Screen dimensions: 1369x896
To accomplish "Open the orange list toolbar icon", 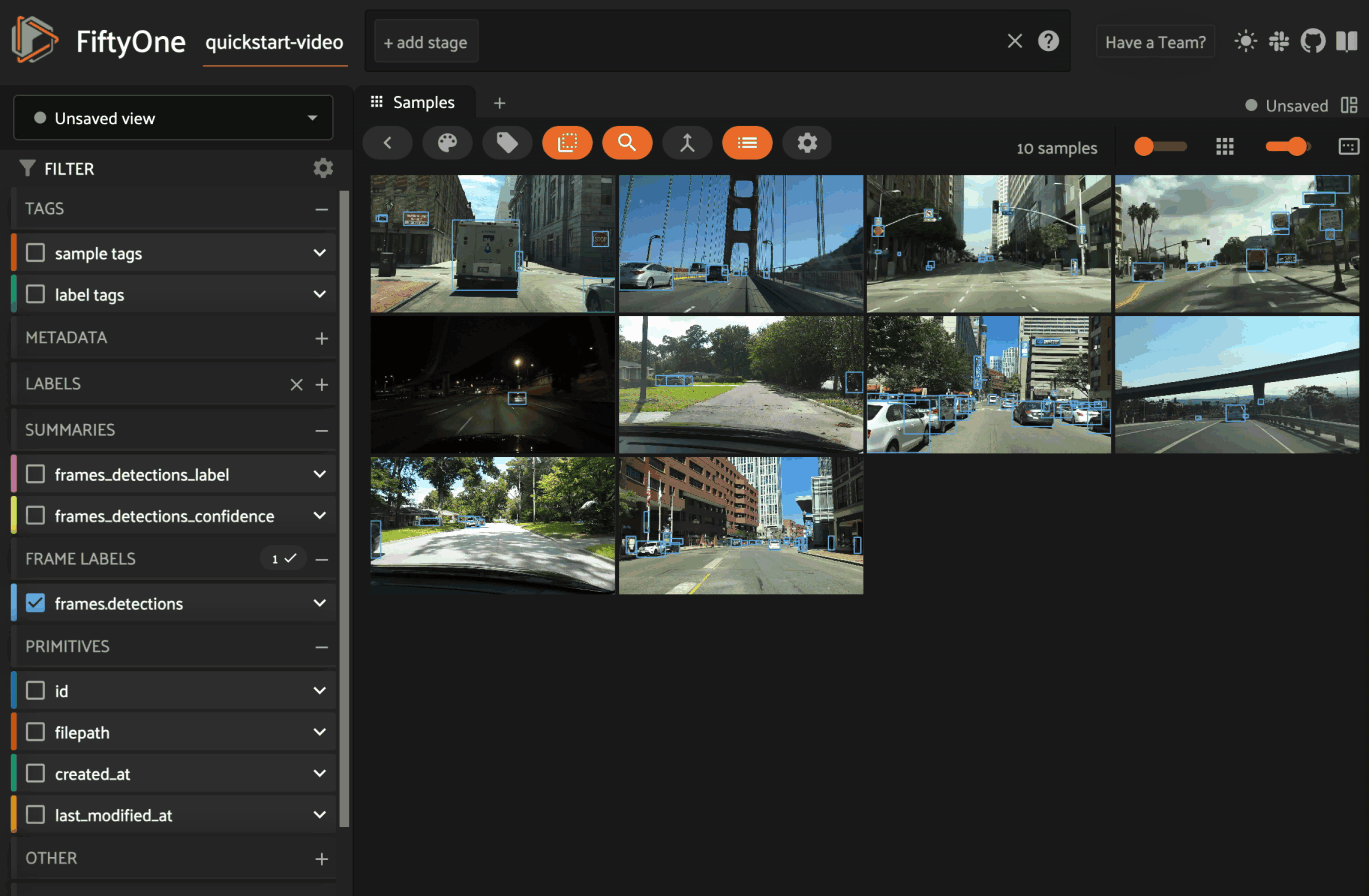I will click(747, 143).
